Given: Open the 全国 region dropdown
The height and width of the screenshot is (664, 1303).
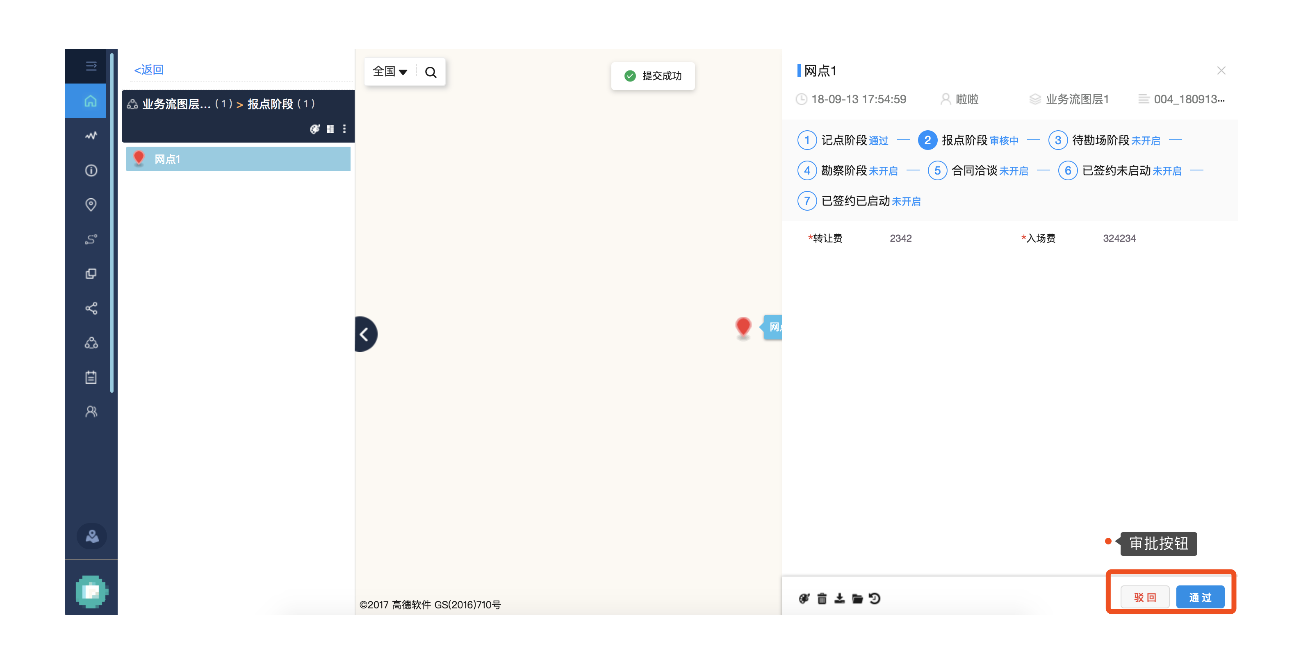Looking at the screenshot, I should pos(389,72).
